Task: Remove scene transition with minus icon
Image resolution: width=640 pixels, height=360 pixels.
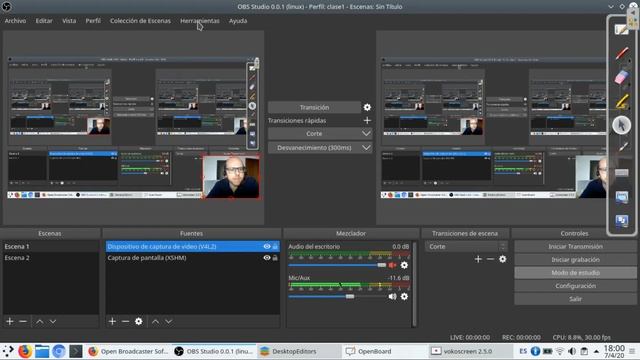Action: point(490,259)
